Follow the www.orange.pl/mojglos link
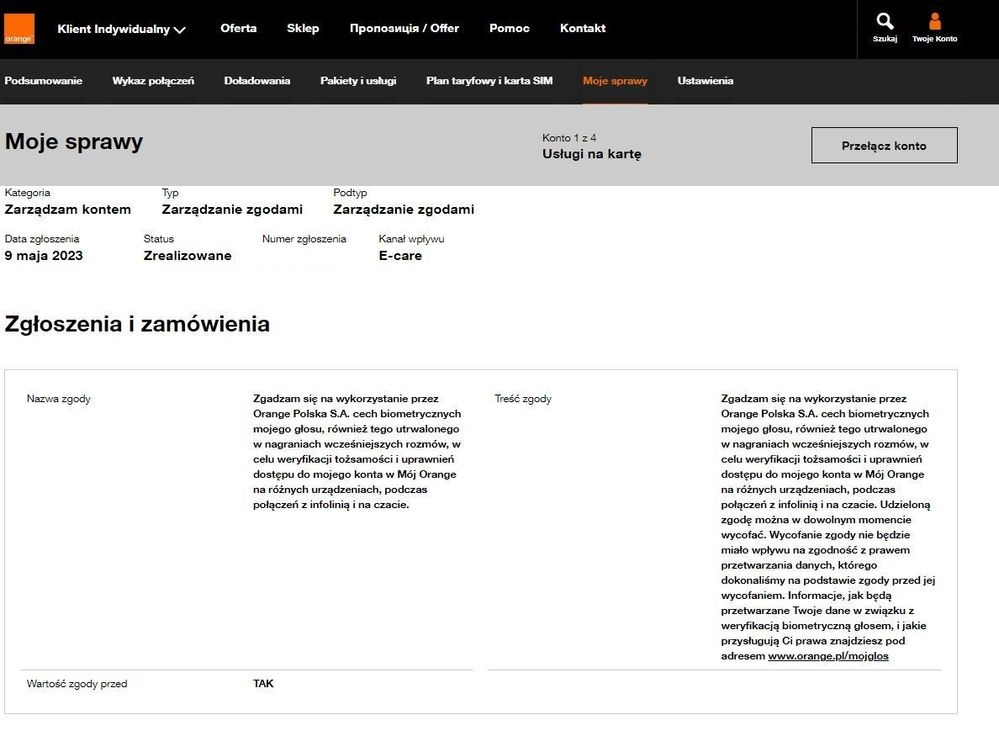999x737 pixels. (x=828, y=656)
